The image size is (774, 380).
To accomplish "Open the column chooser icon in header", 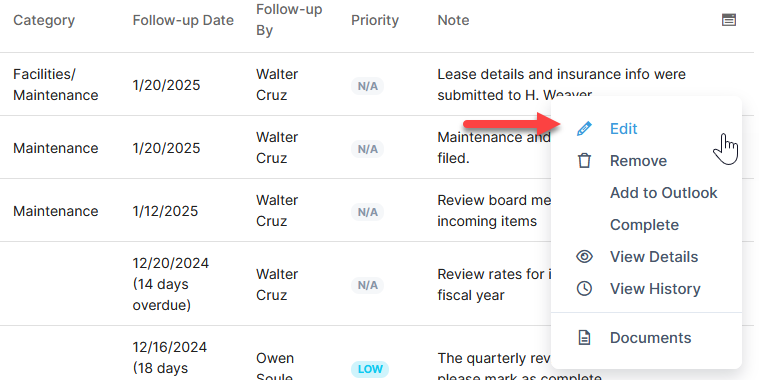I will pos(729,20).
